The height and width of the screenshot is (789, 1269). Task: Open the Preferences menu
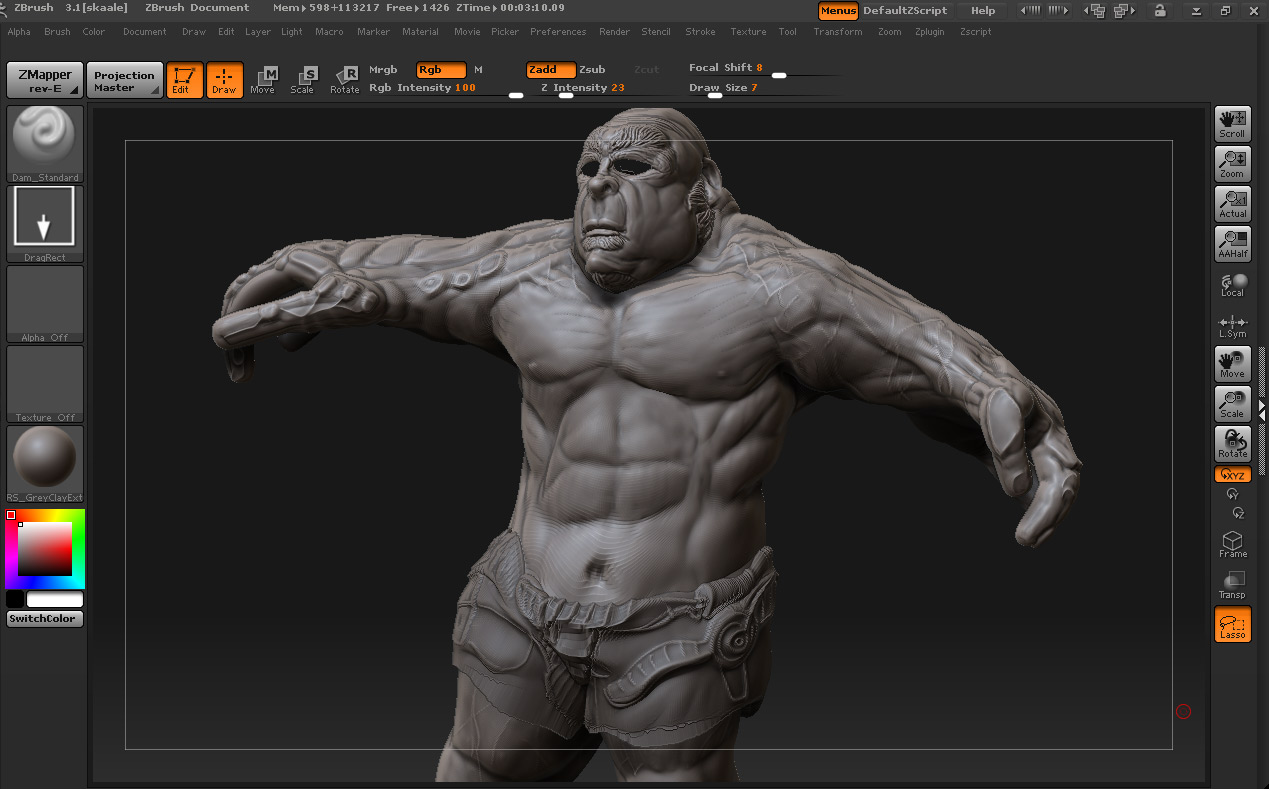[558, 32]
